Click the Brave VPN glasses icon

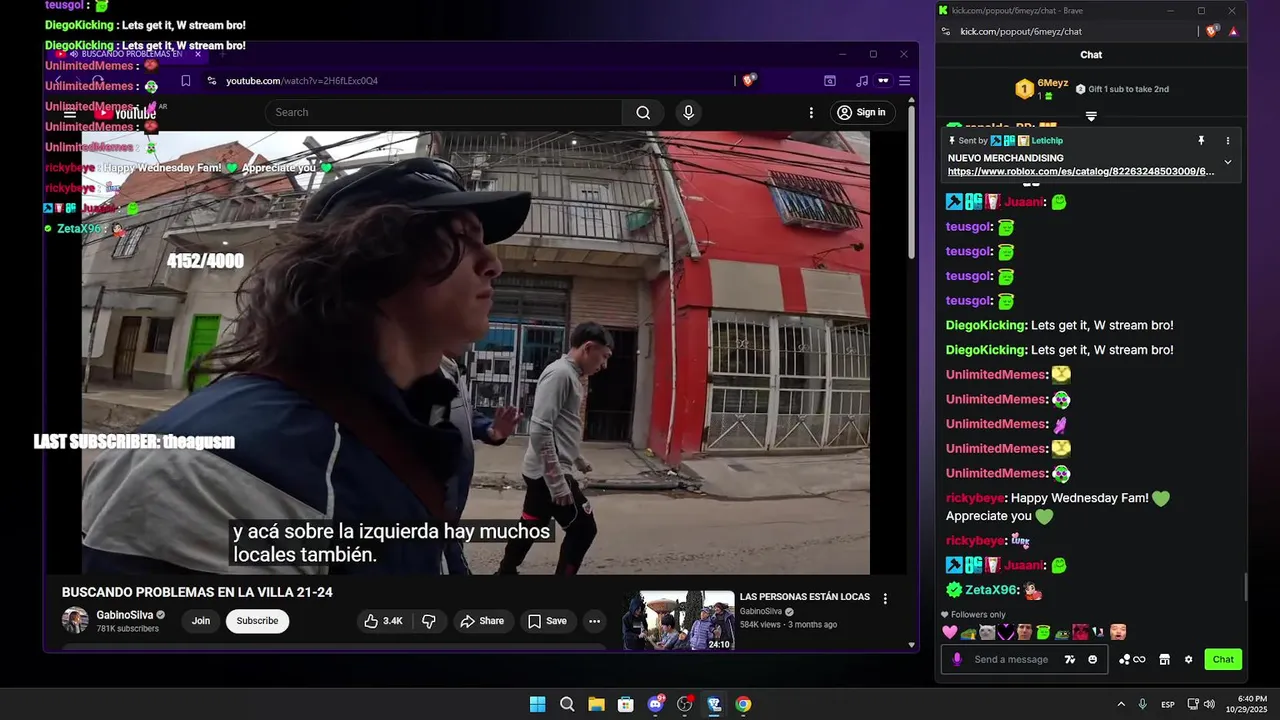(883, 81)
